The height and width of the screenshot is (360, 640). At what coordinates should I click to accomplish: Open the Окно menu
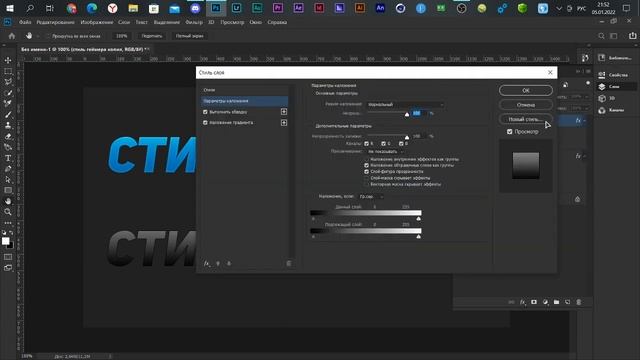pos(256,22)
